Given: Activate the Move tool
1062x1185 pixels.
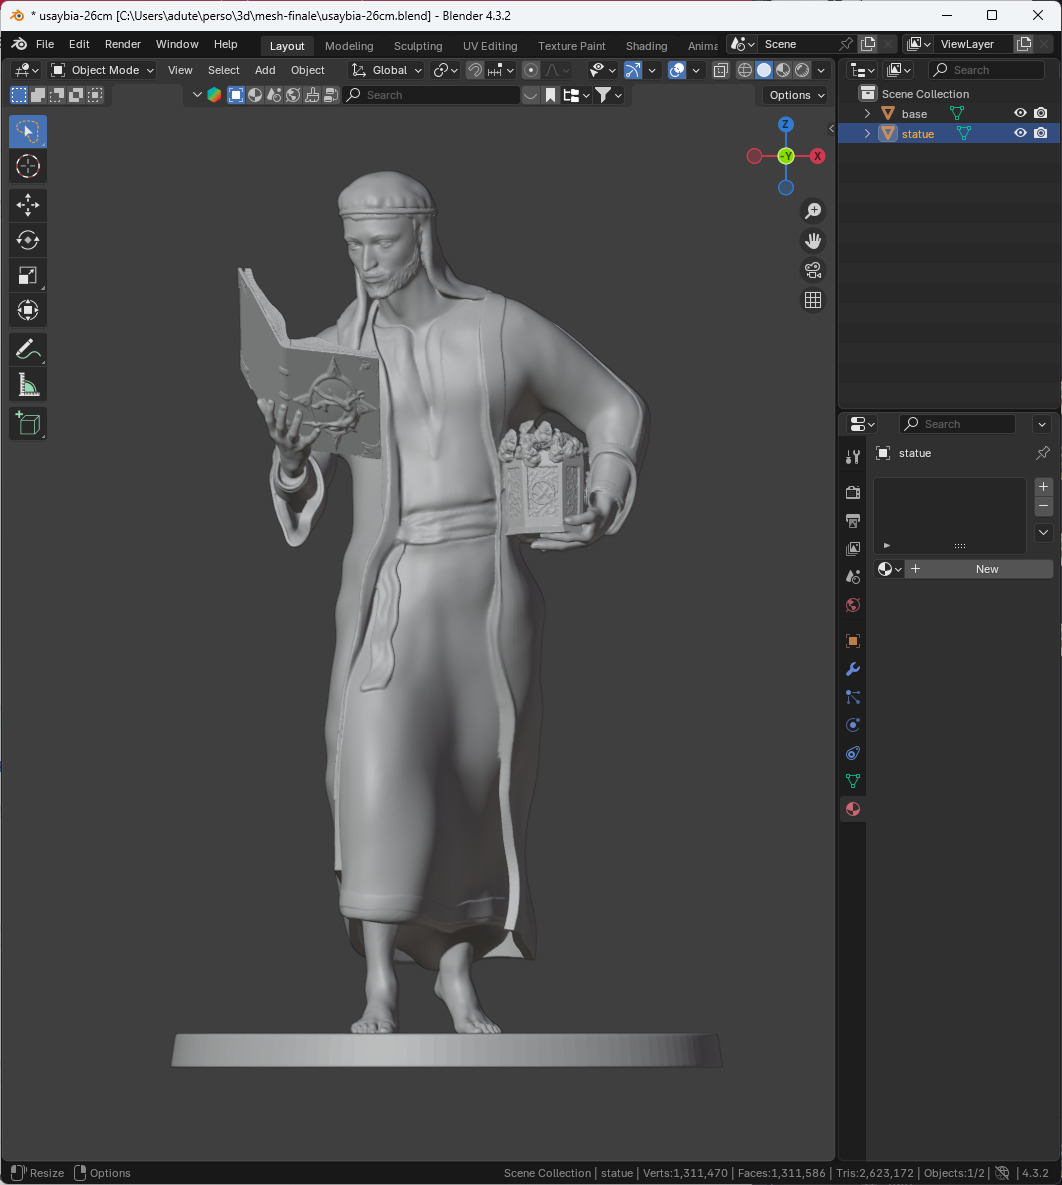Looking at the screenshot, I should coord(28,205).
